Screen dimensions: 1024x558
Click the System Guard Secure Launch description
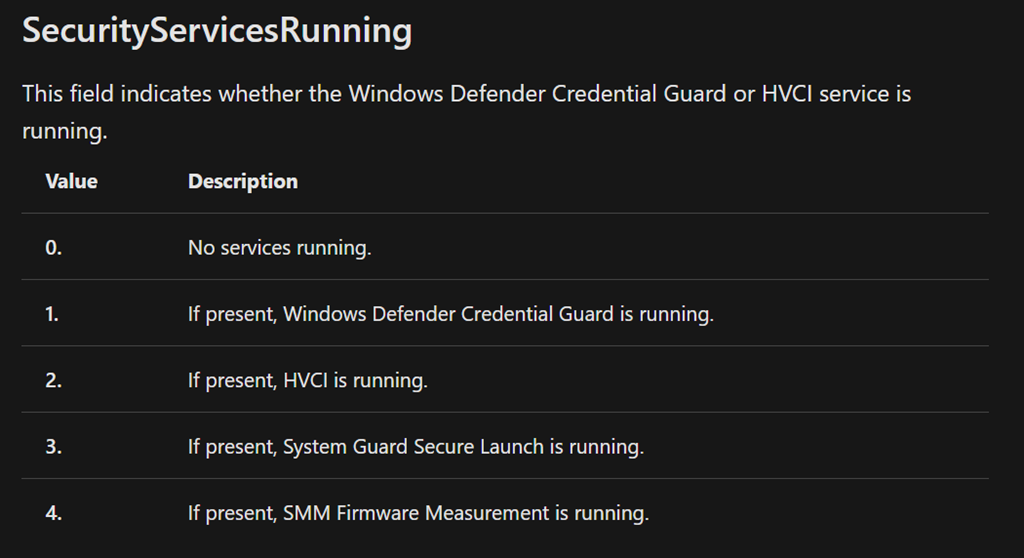(415, 446)
